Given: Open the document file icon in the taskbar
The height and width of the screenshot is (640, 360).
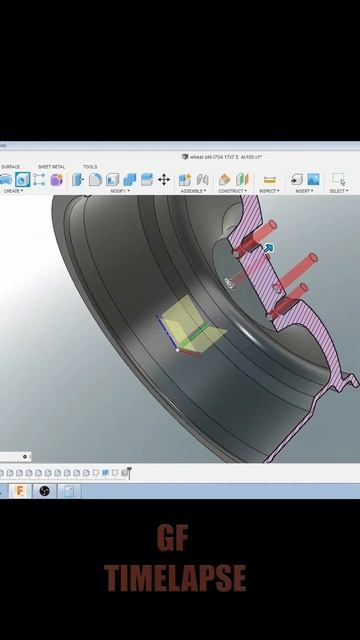Looking at the screenshot, I should 68,491.
